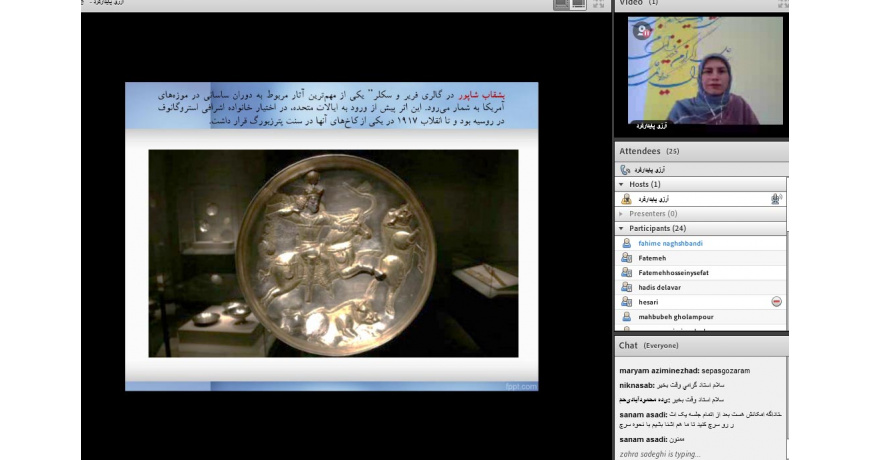Screen dimensions: 870x460
Task: Click the fppt.com link on the slide footer
Action: click(x=521, y=386)
